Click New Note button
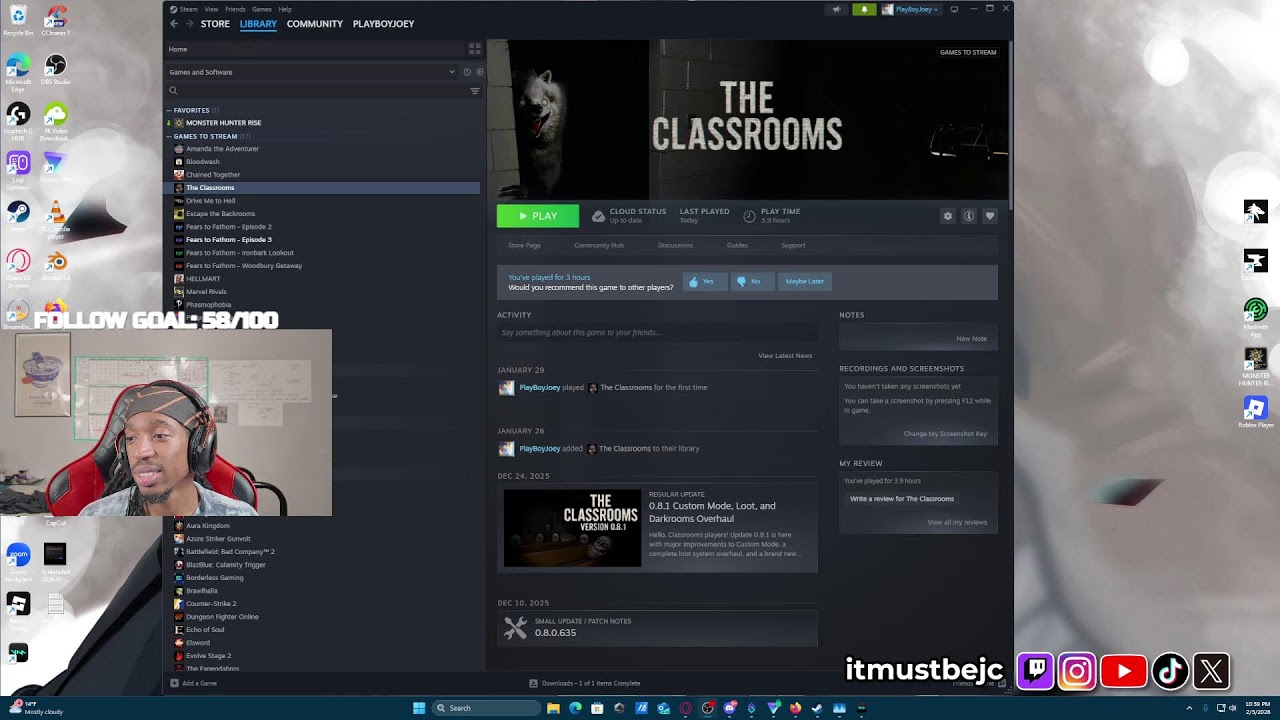Screen dimensions: 1280x720 click(971, 339)
